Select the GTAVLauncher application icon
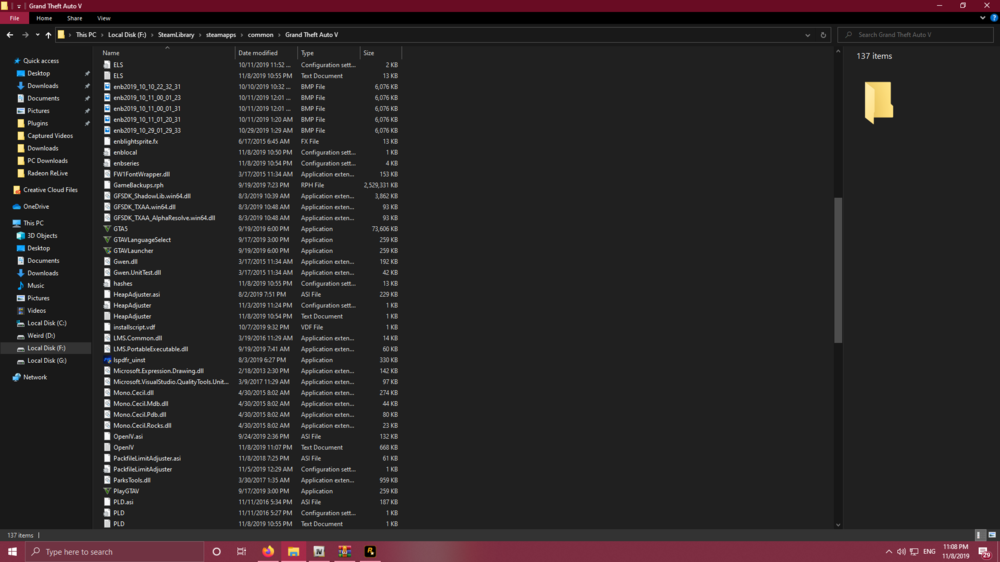Screen dimensions: 1000x562 [107, 251]
